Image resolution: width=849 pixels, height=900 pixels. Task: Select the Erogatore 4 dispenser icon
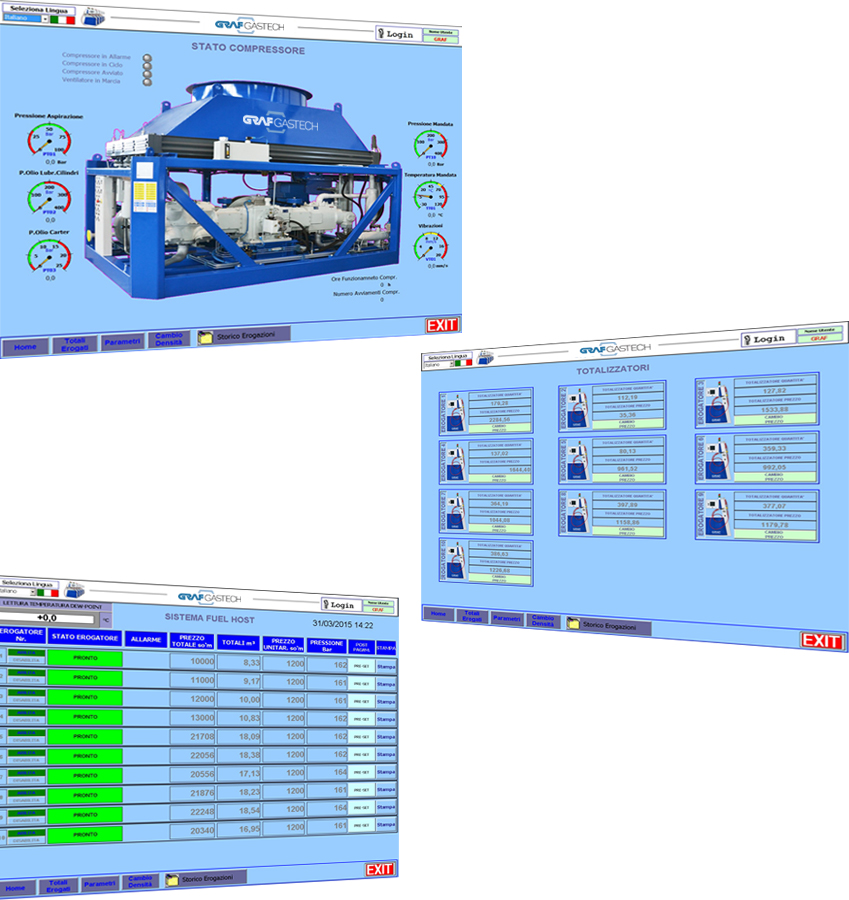(456, 462)
